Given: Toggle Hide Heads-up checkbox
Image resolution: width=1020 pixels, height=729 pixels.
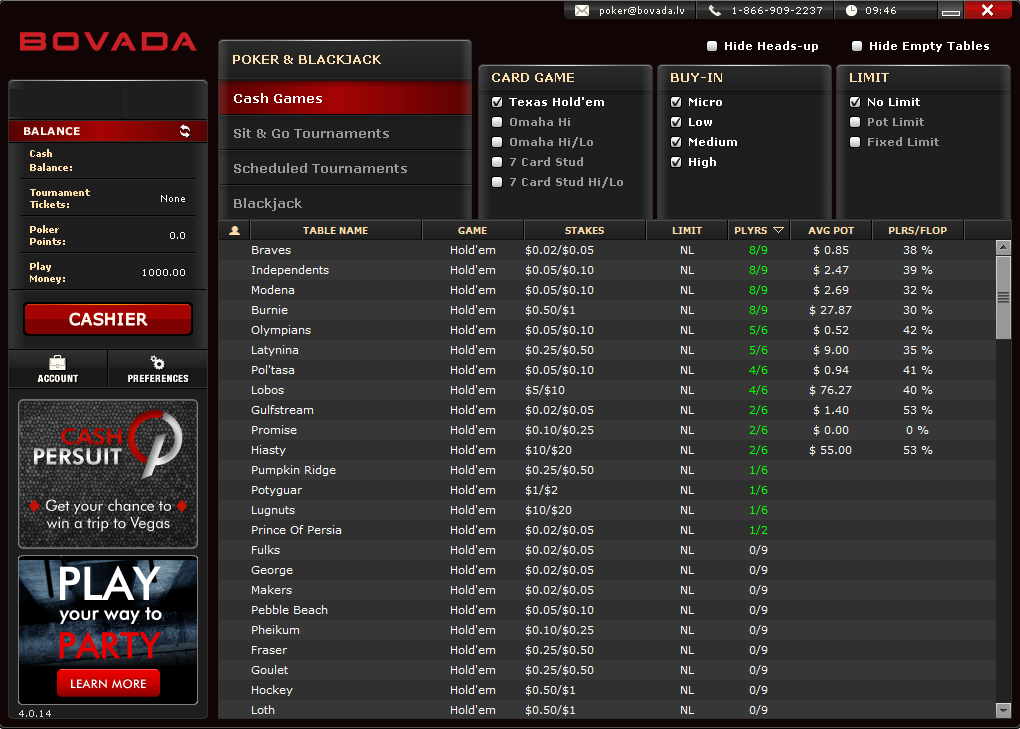Looking at the screenshot, I should click(x=712, y=46).
